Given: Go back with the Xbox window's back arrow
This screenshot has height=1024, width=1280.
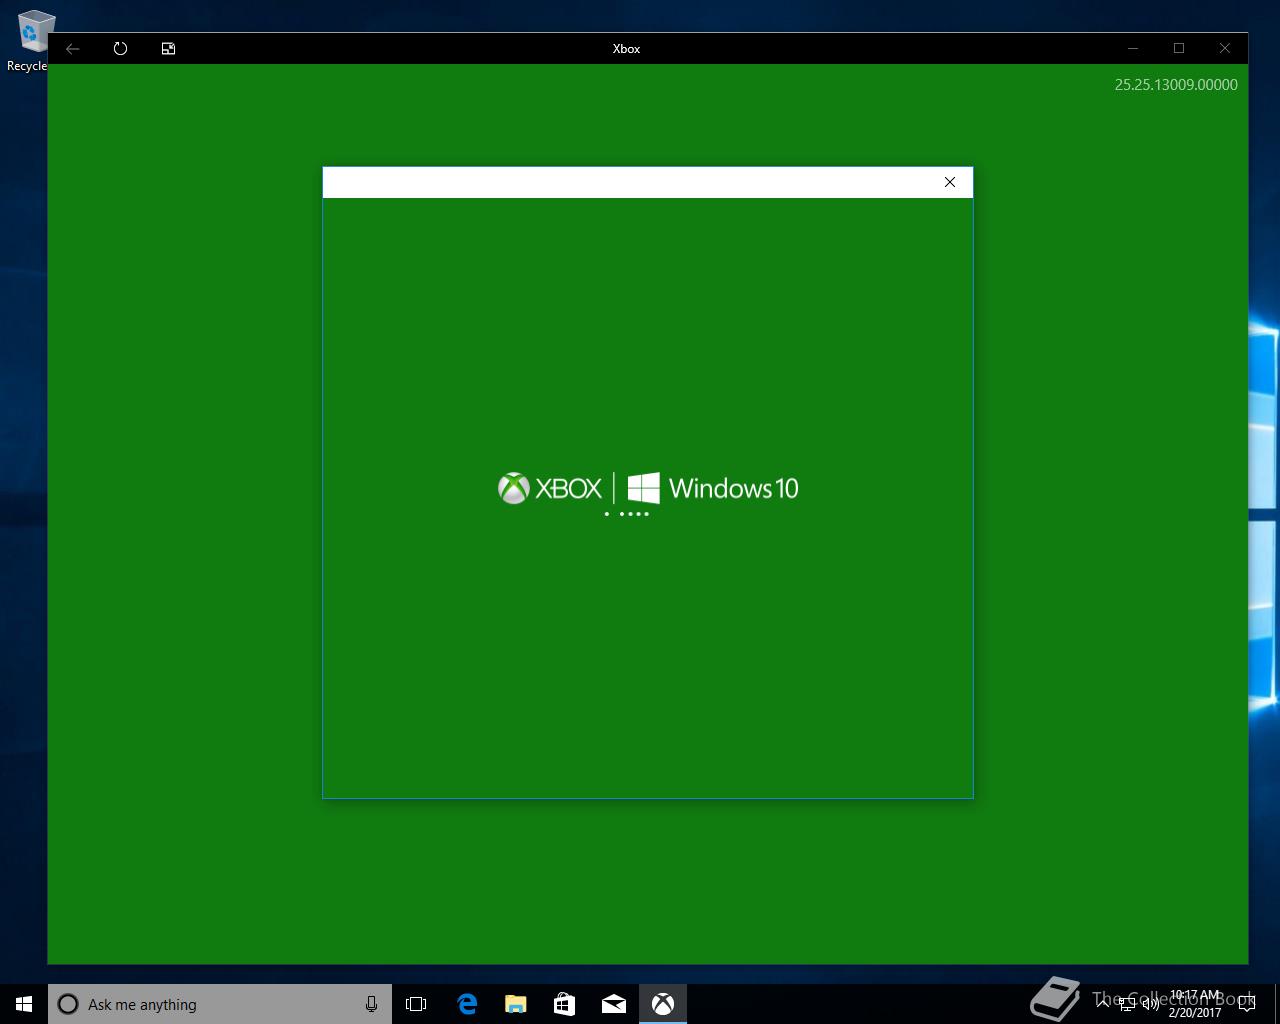Looking at the screenshot, I should [73, 48].
